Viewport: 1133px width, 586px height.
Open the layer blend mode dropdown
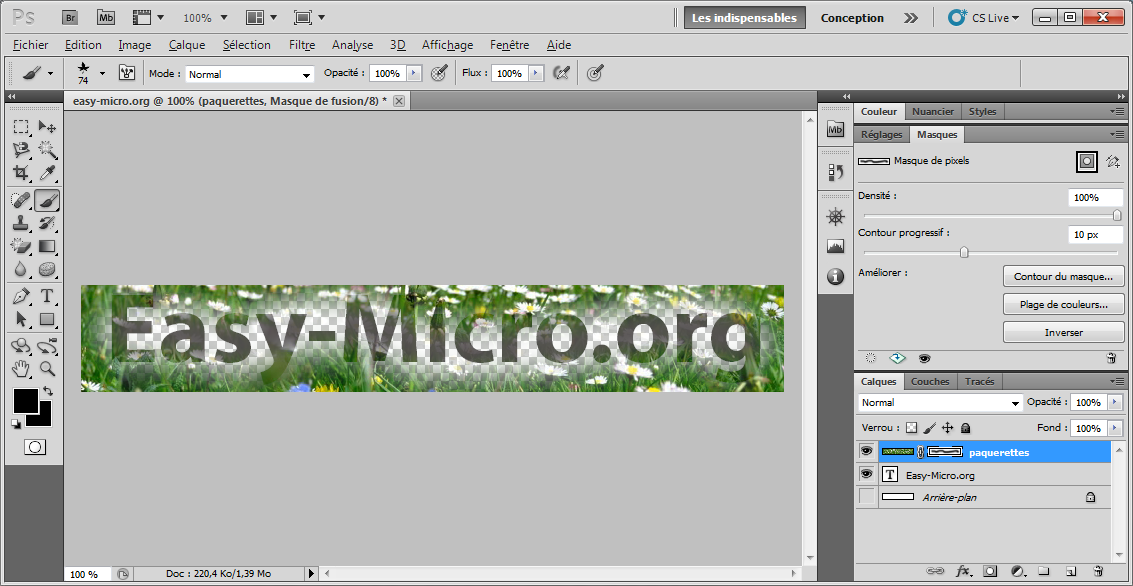(x=939, y=402)
